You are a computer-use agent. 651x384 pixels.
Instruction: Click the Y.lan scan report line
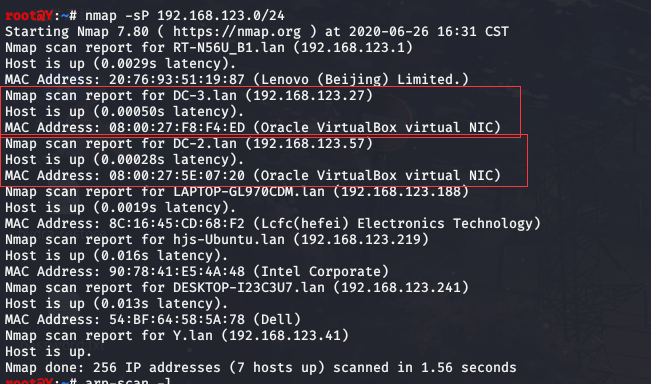click(177, 335)
